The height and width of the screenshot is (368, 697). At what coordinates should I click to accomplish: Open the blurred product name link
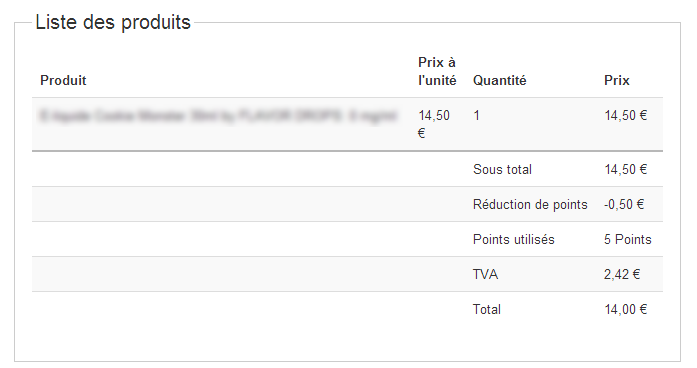(218, 116)
